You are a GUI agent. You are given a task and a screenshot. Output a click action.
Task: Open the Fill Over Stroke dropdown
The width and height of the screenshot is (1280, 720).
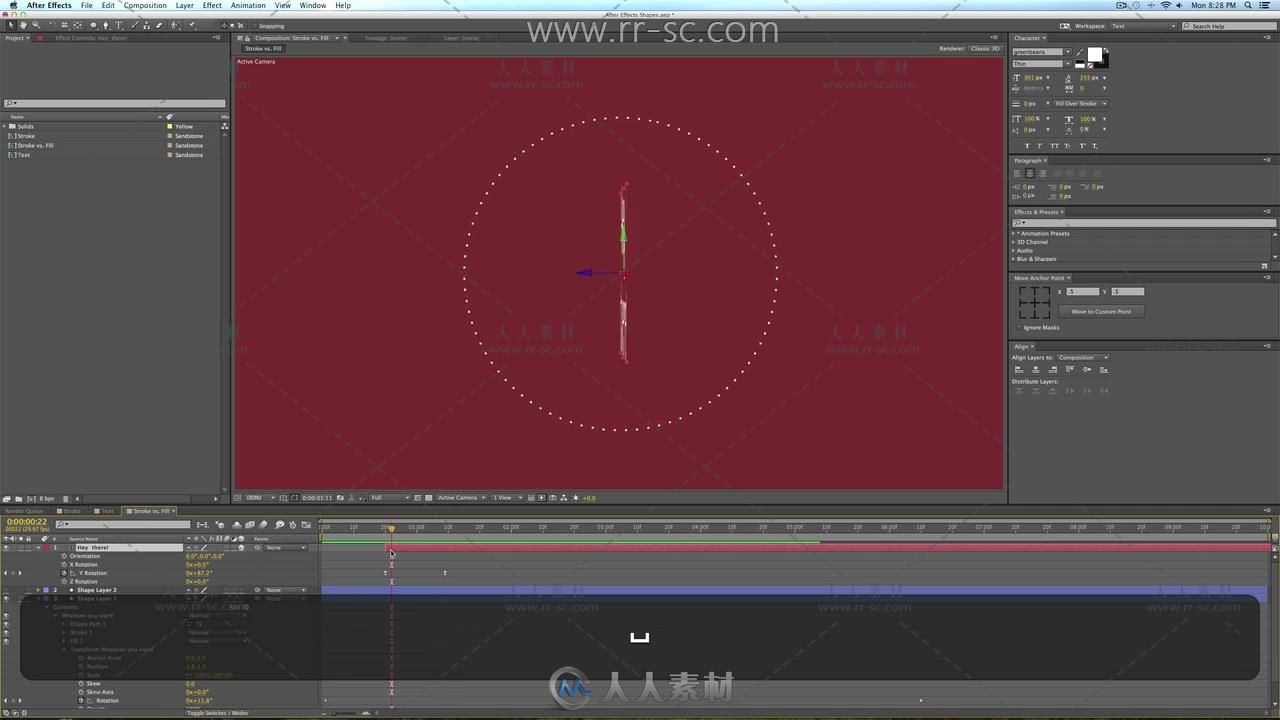point(1081,104)
